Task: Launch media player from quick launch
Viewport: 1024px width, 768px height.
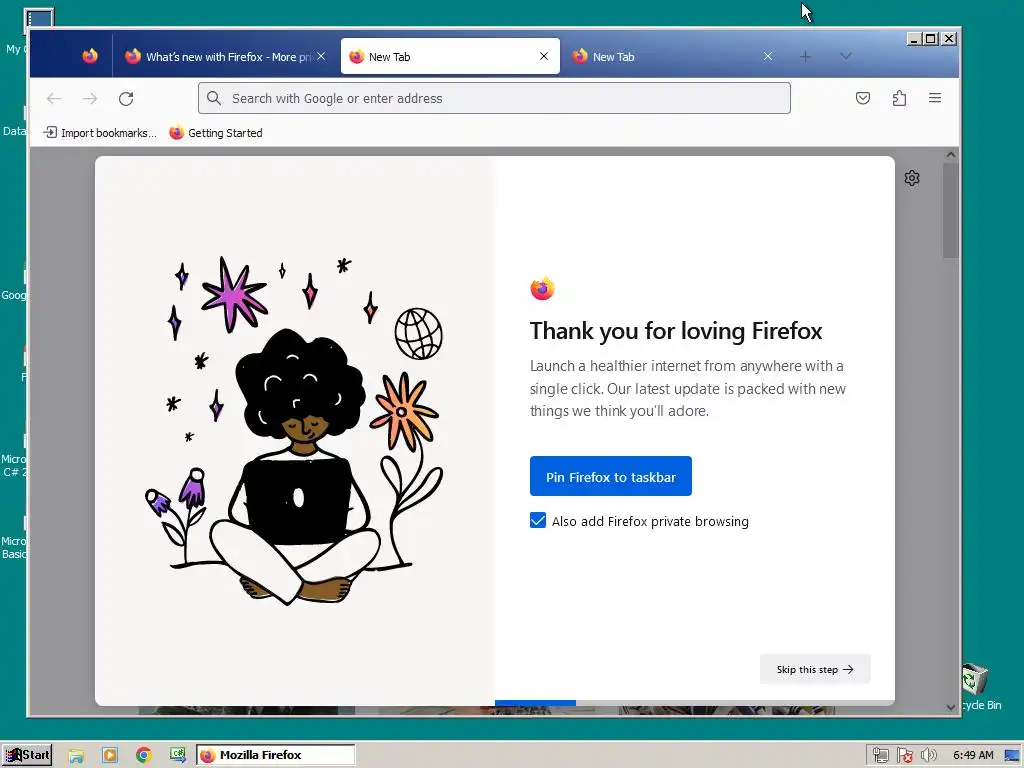Action: [x=110, y=756]
